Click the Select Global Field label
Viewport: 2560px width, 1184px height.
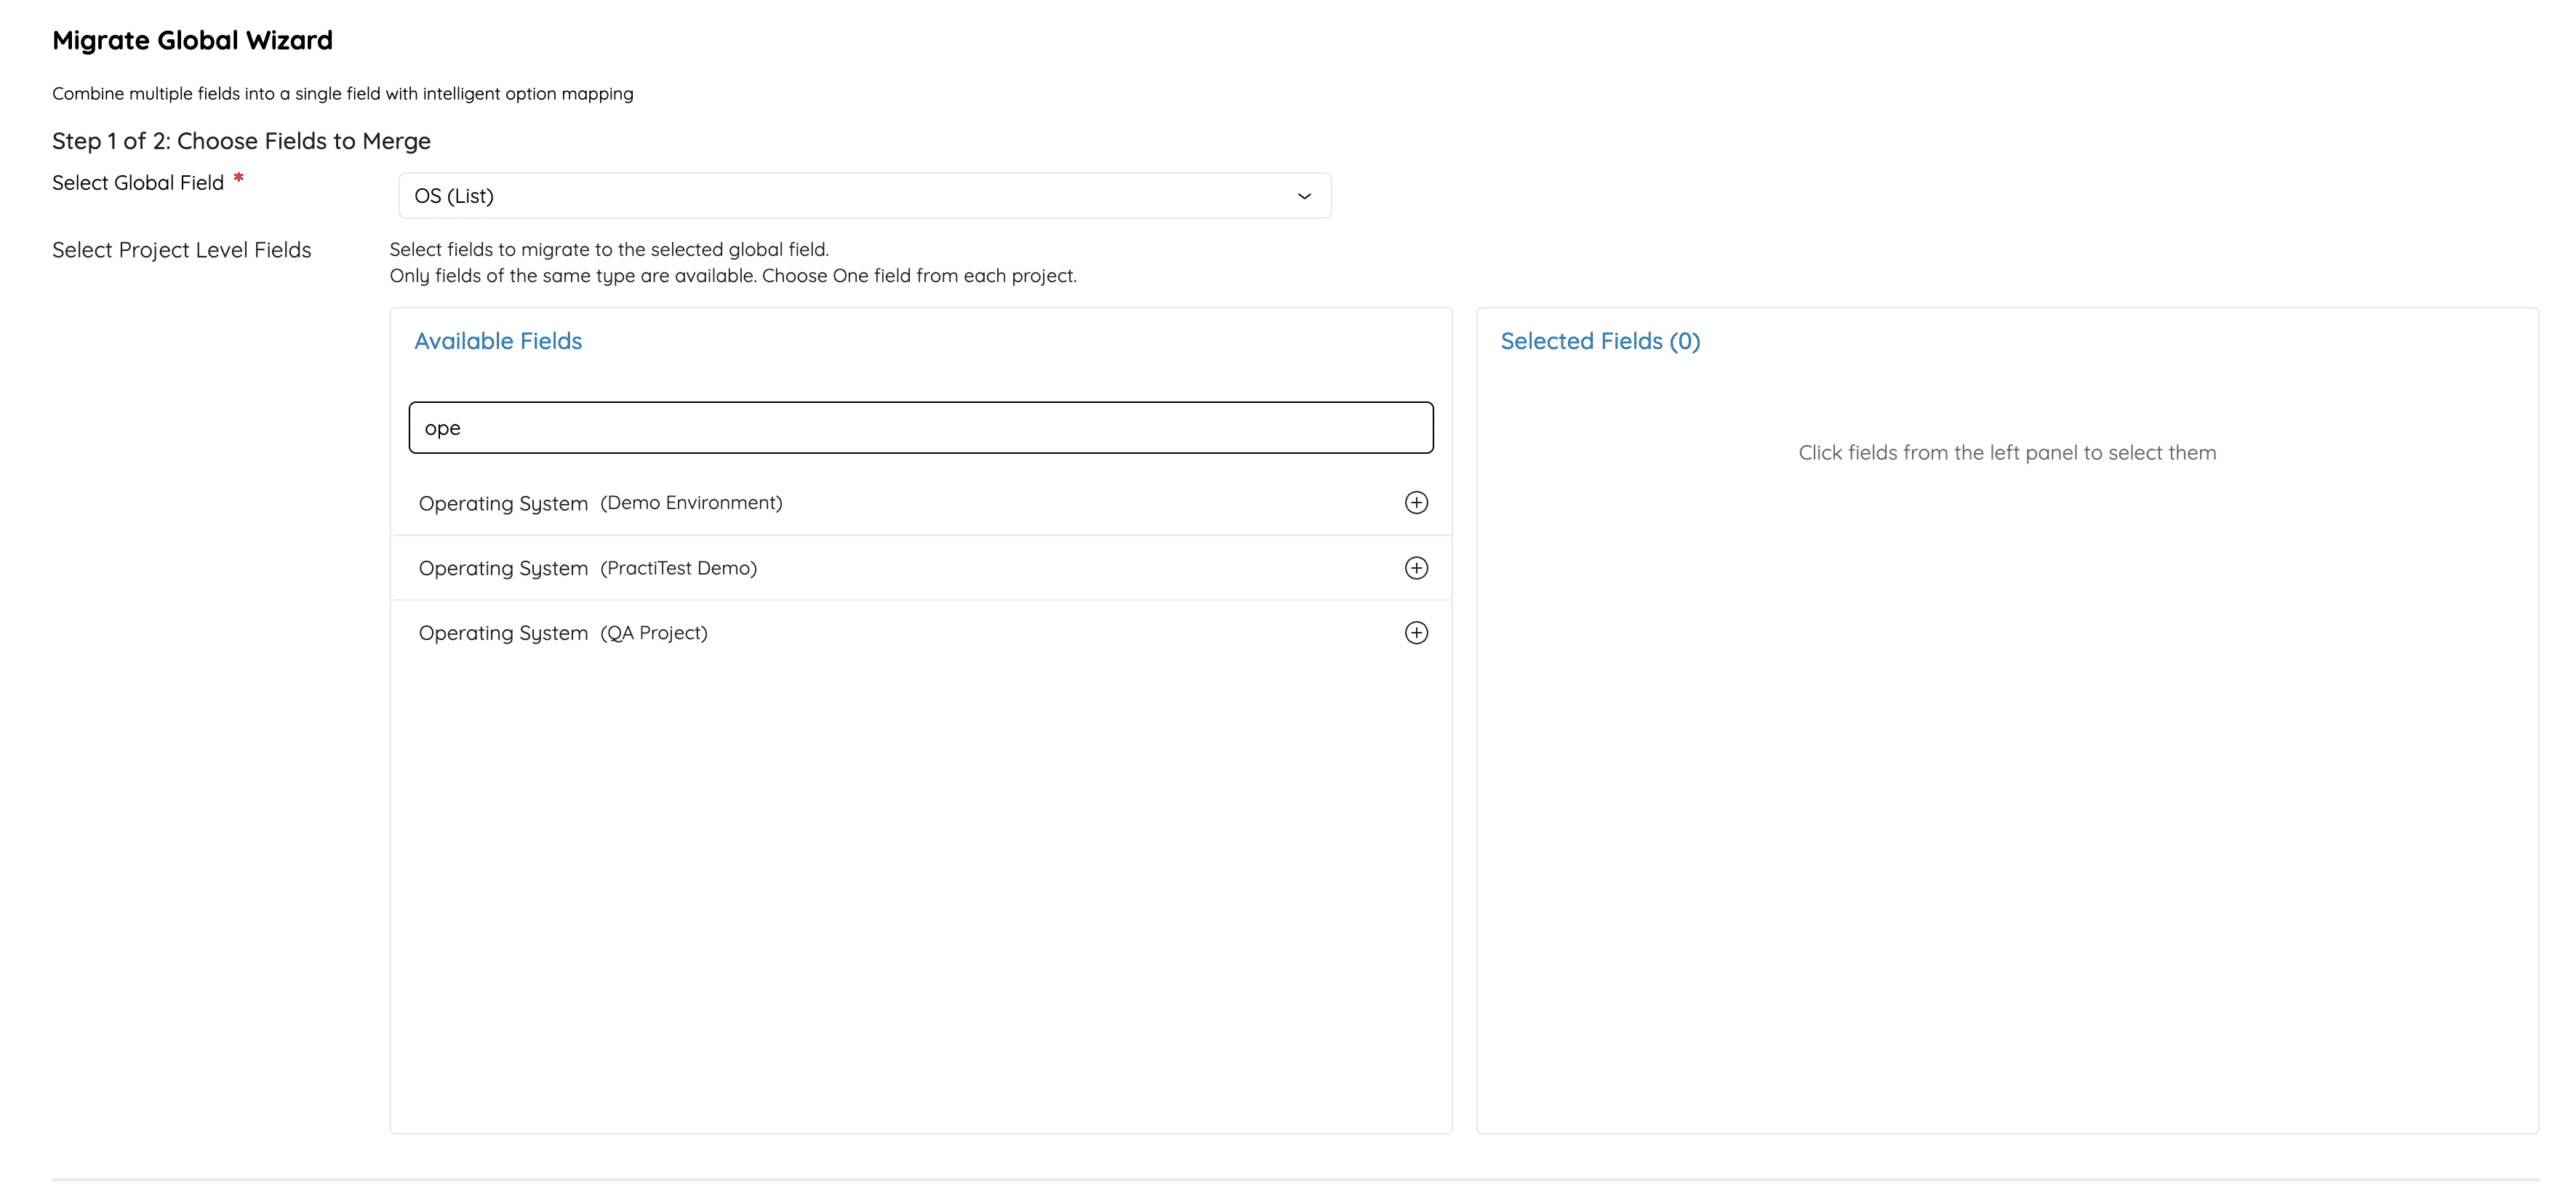[138, 183]
